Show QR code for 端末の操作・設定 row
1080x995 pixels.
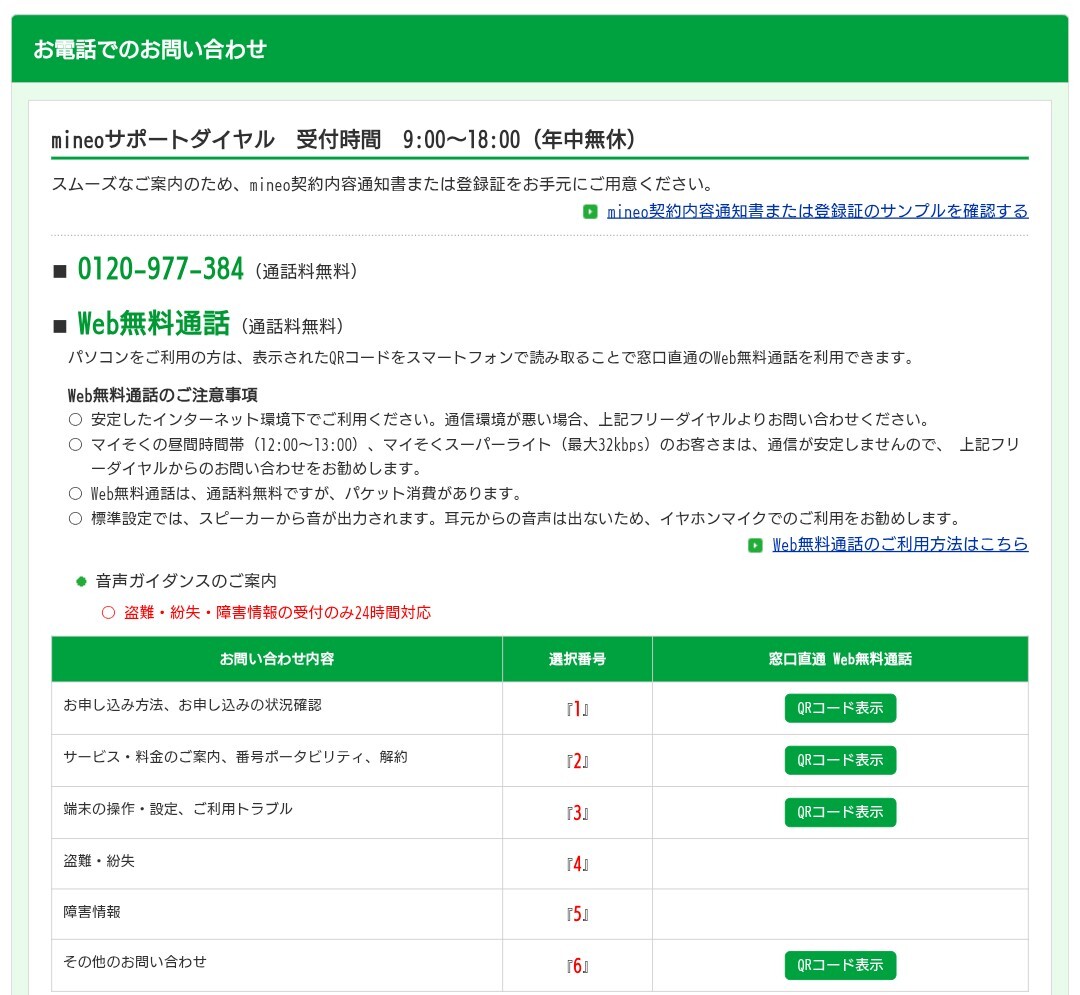pyautogui.click(x=840, y=813)
